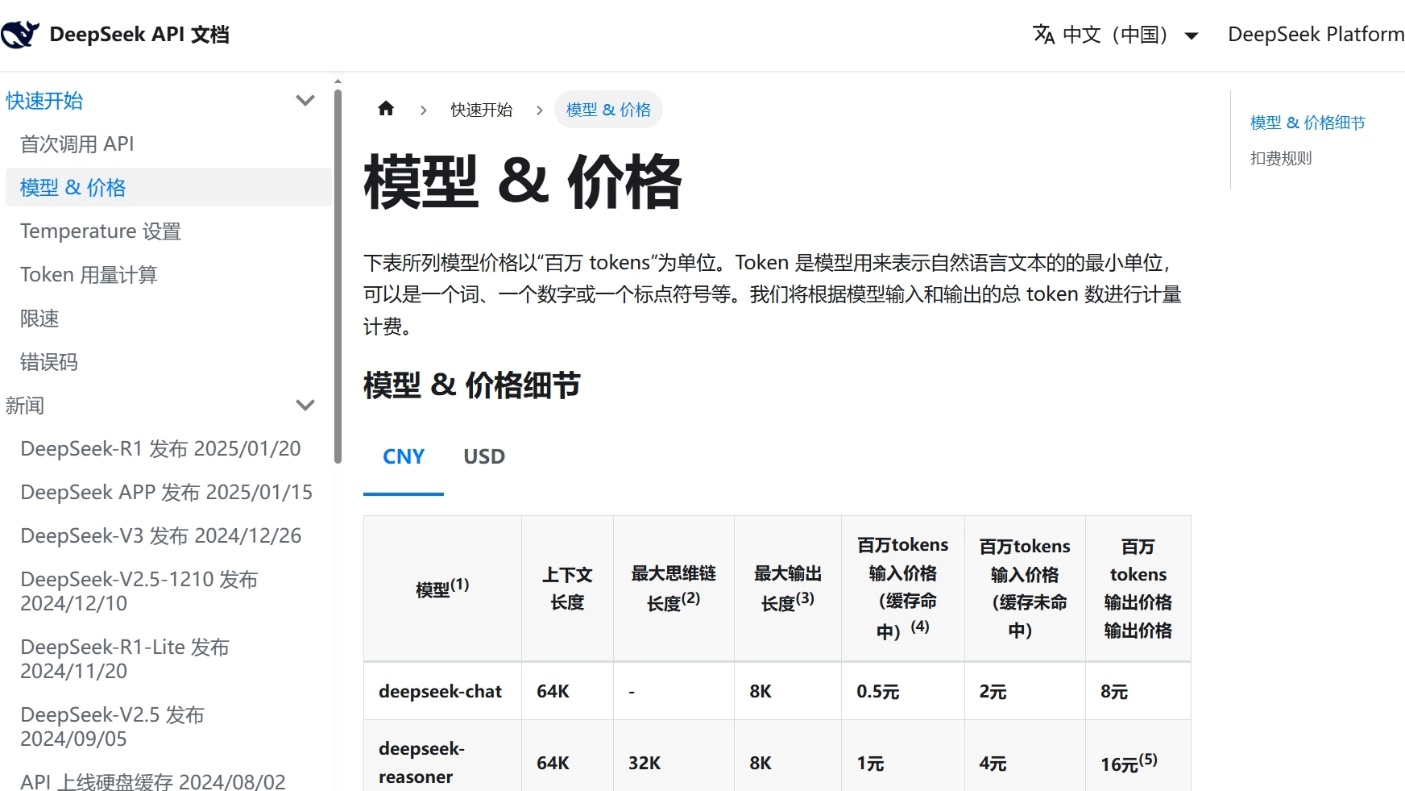1405x791 pixels.
Task: Open DeepSeek-R1-Lite 发布 2024/11/20 news
Action: (125, 659)
